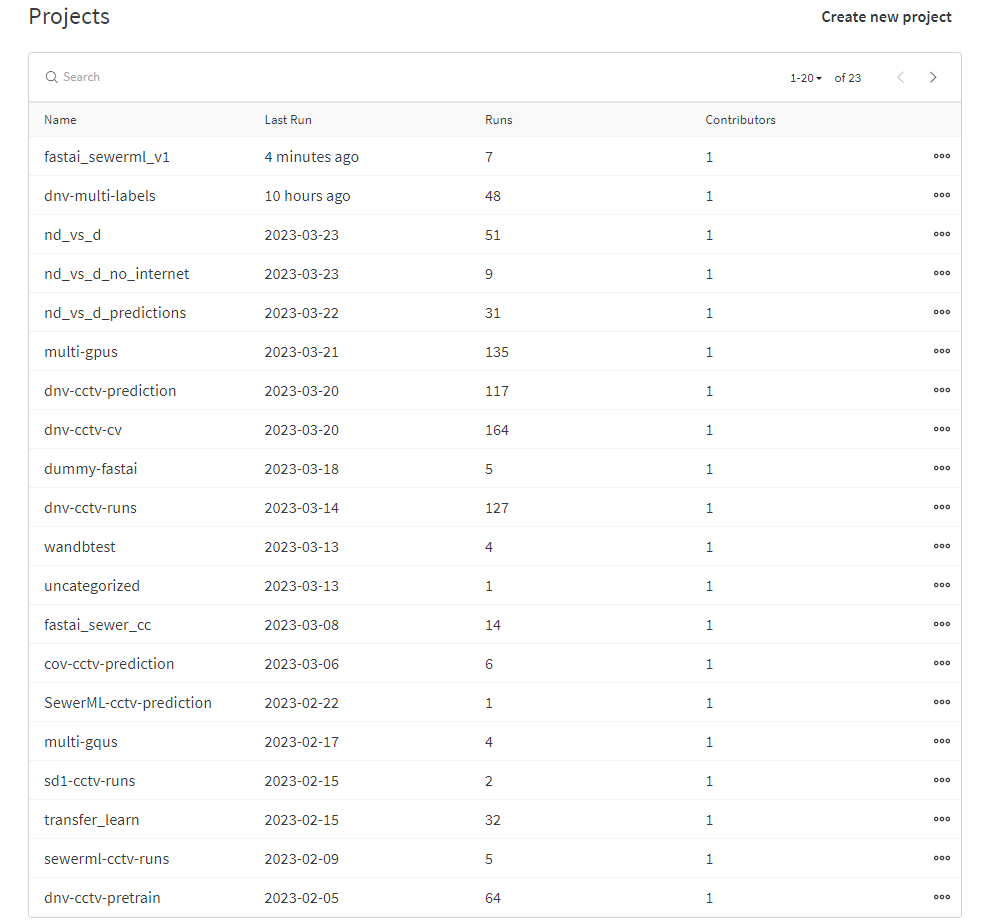
Task: Open the uncategorized project
Action: pyautogui.click(x=92, y=585)
